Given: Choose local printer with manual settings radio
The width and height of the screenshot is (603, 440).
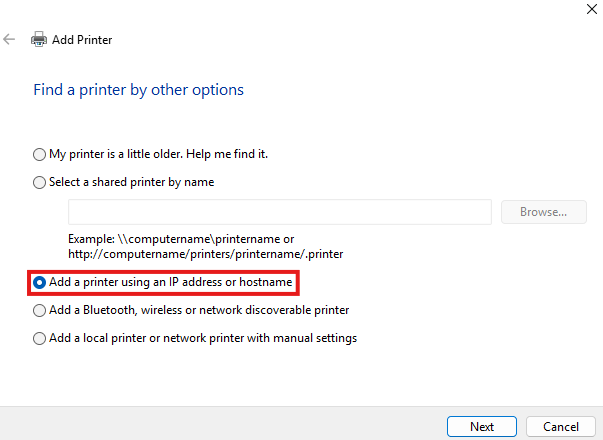Looking at the screenshot, I should [39, 338].
